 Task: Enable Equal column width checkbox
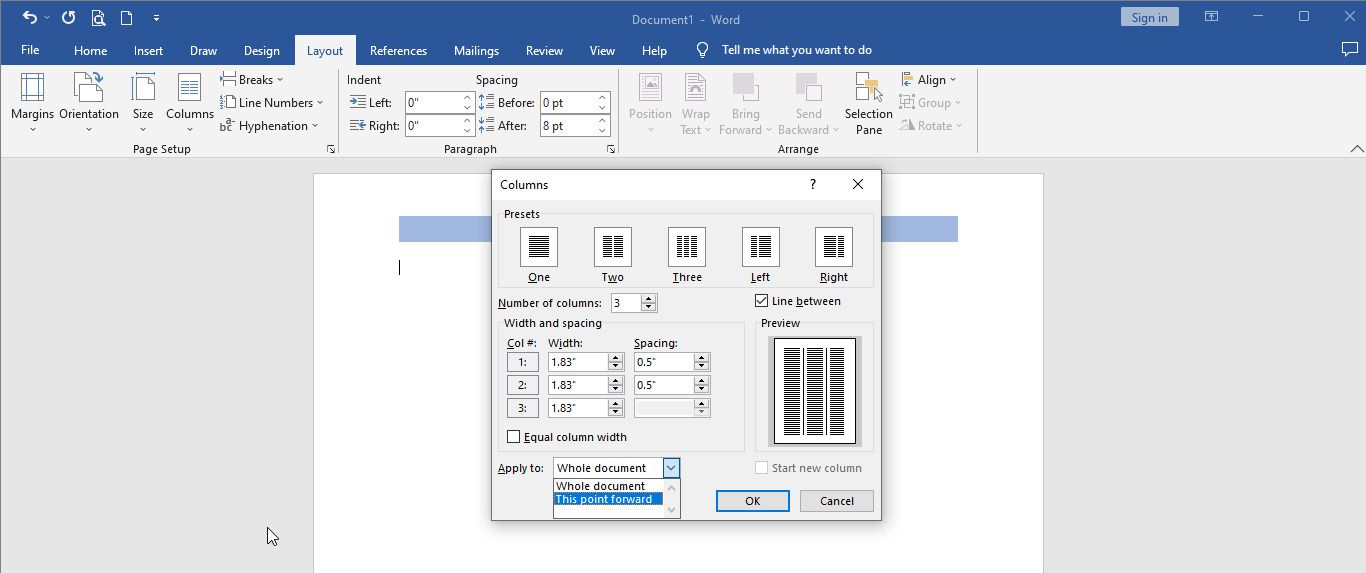(x=513, y=437)
